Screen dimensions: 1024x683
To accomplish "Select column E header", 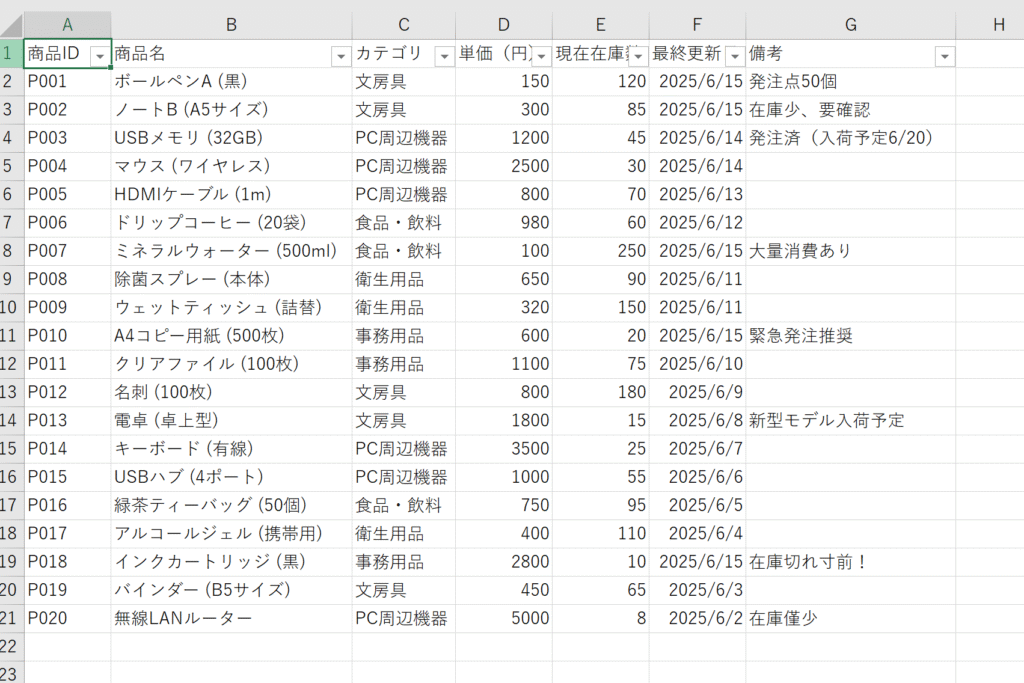I will coord(600,25).
